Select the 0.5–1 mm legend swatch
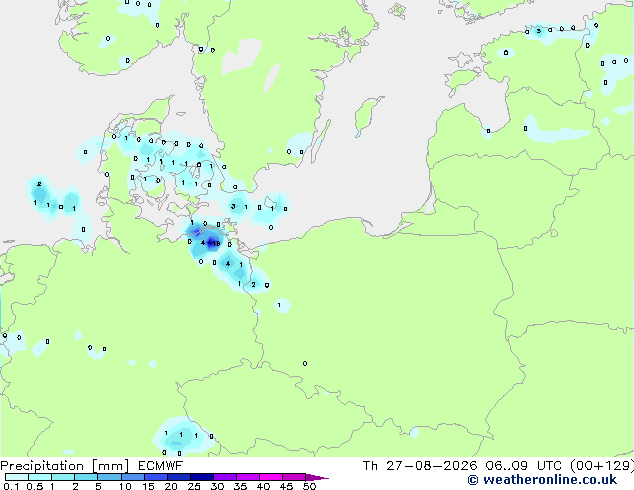 point(40,477)
